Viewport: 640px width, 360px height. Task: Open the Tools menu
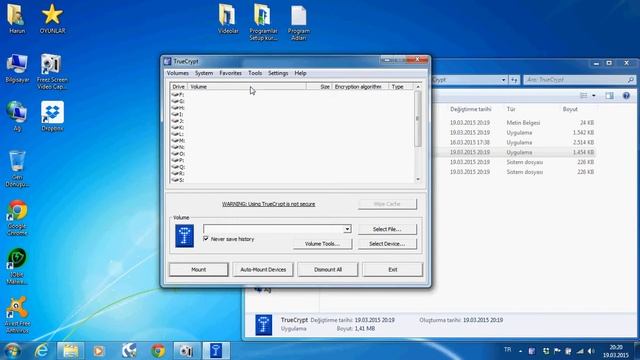255,73
